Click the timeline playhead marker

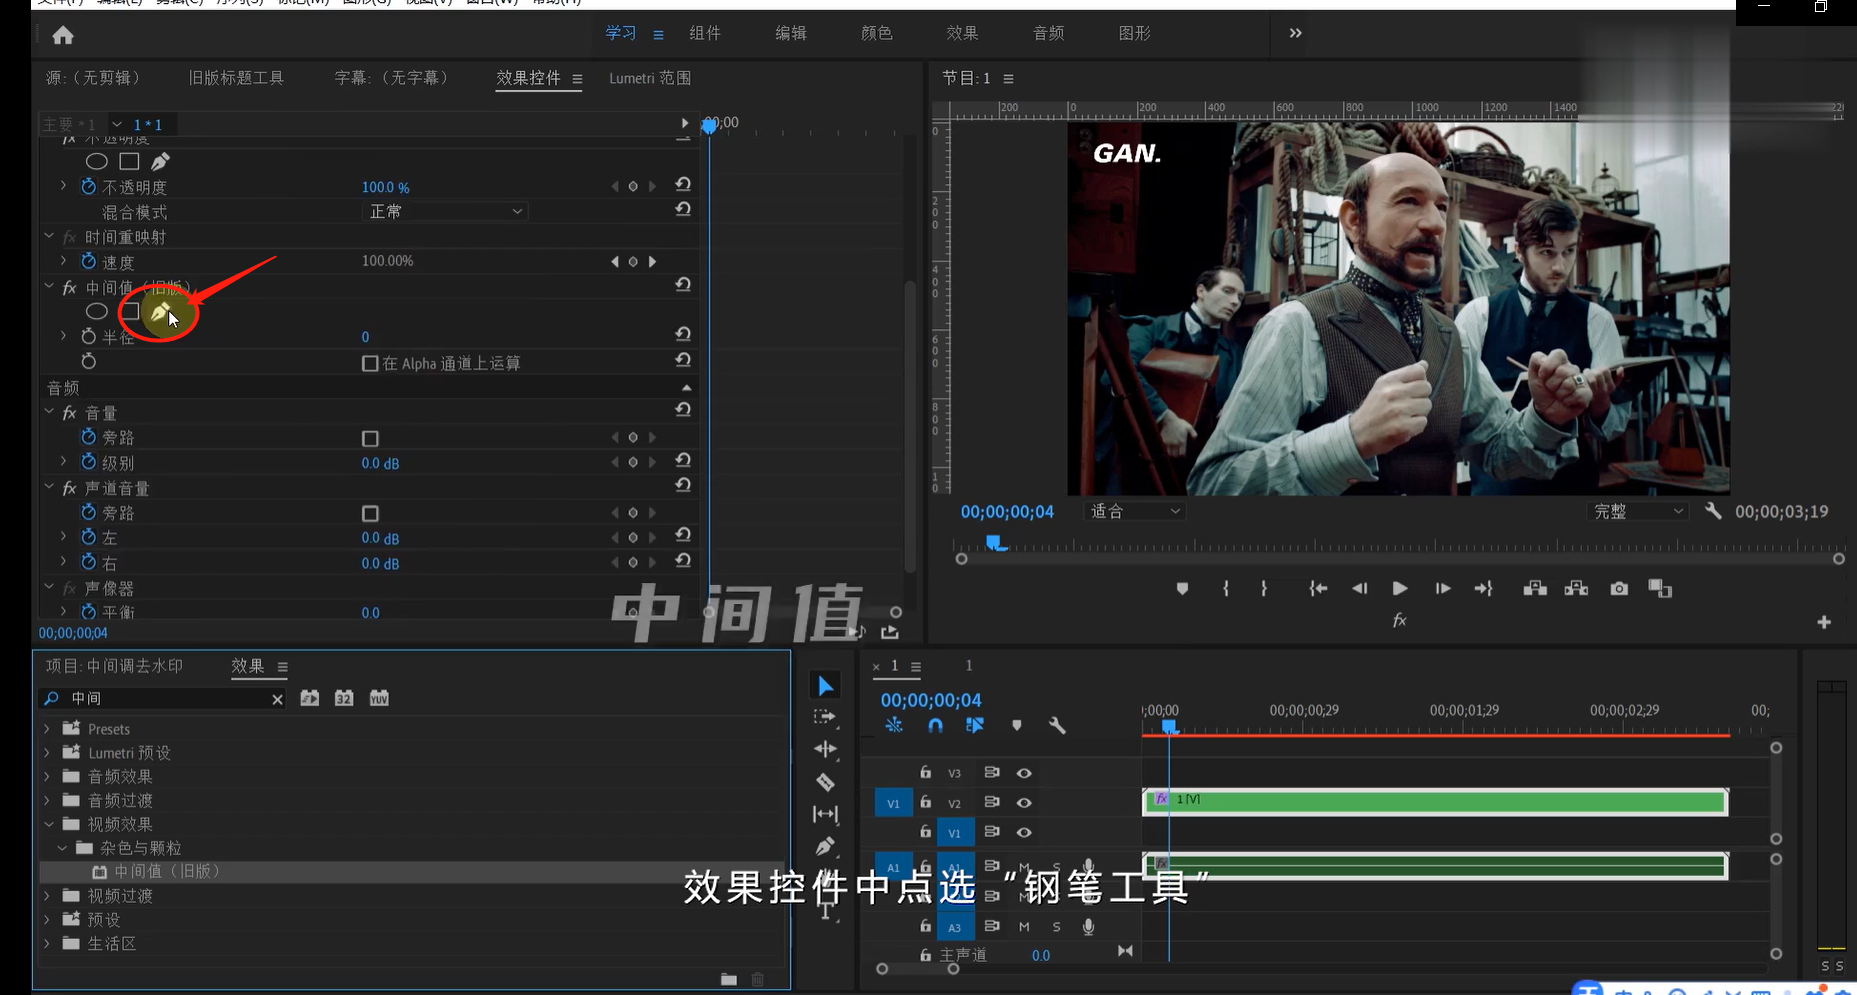point(1168,727)
